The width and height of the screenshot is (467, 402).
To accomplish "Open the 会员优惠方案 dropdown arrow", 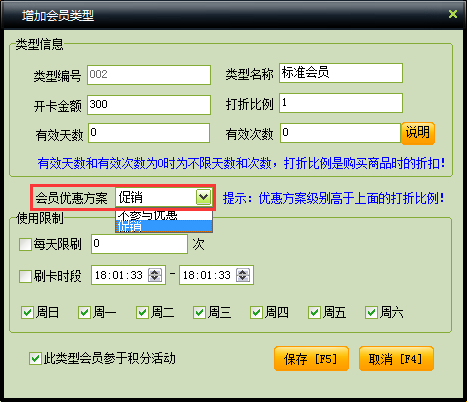I will click(203, 197).
